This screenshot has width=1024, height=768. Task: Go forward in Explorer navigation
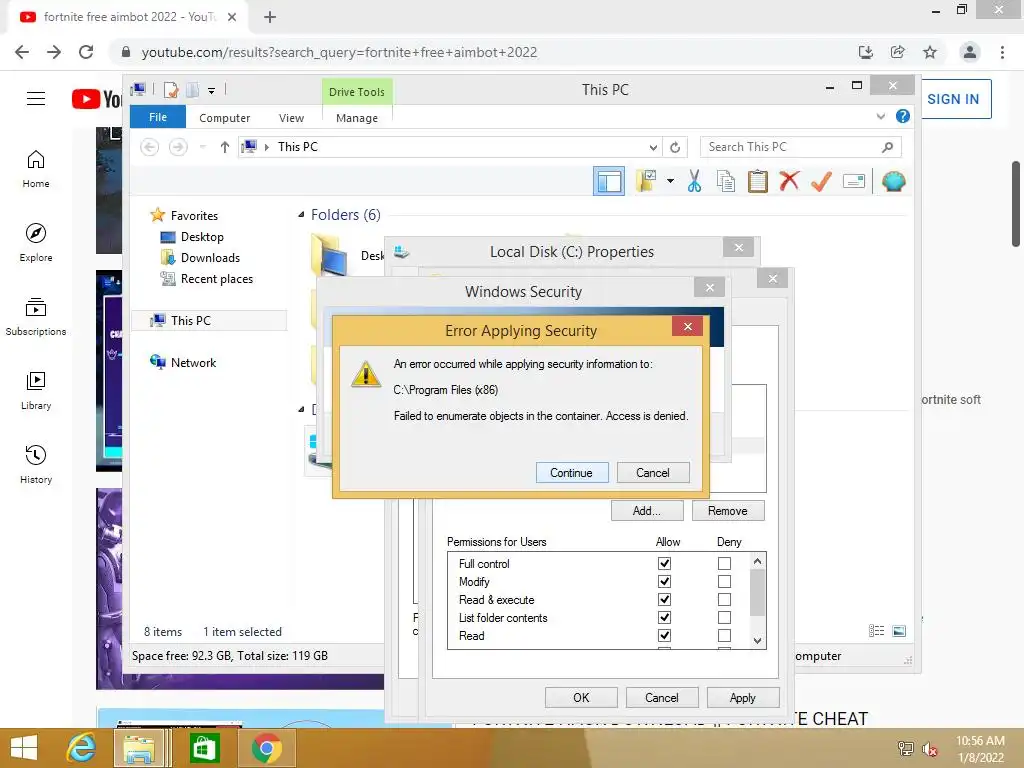pyautogui.click(x=178, y=147)
